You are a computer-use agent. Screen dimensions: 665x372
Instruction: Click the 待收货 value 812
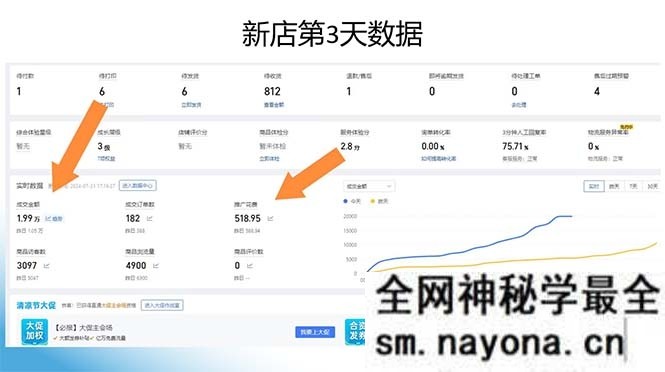point(272,91)
